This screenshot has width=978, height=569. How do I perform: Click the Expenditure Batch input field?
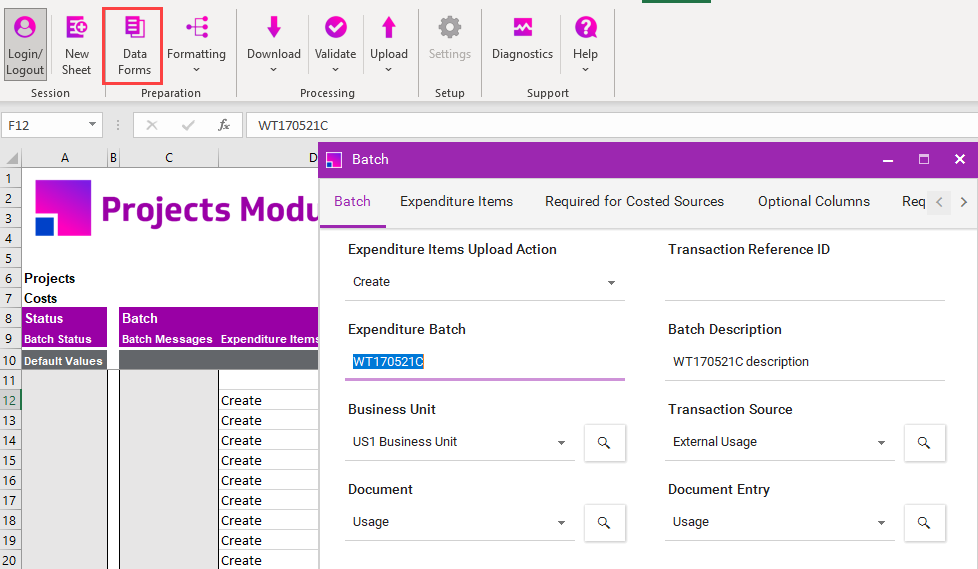coord(485,362)
